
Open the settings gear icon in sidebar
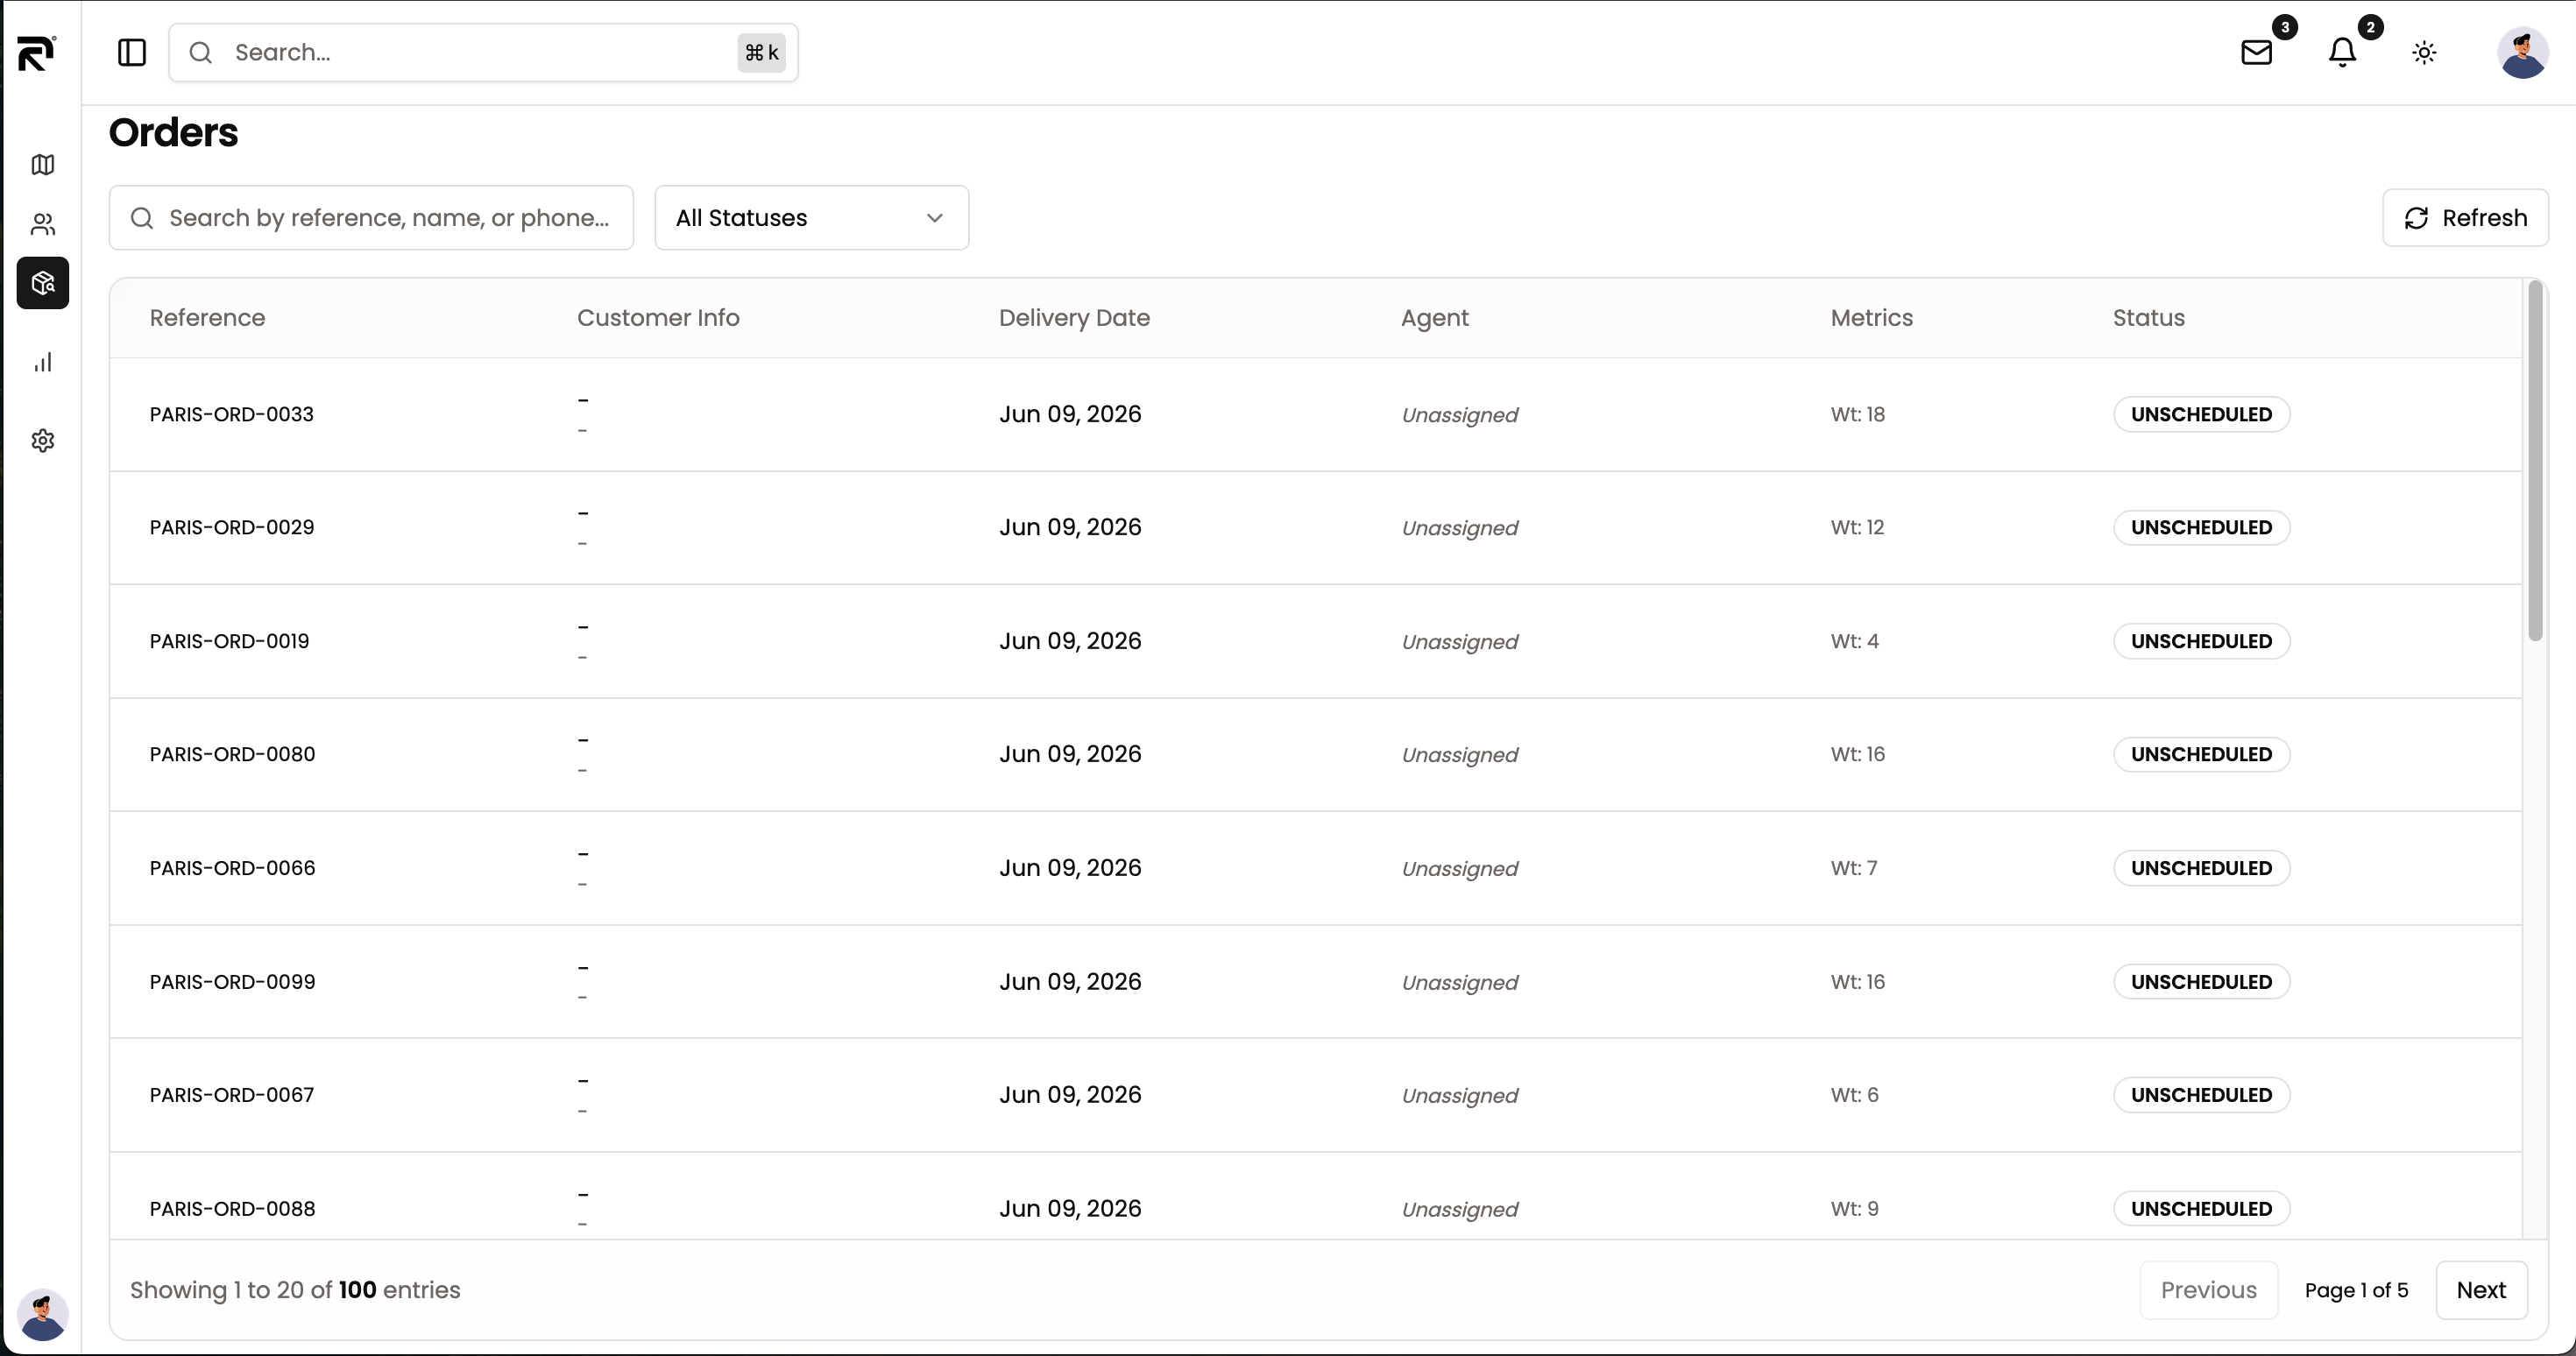click(42, 441)
